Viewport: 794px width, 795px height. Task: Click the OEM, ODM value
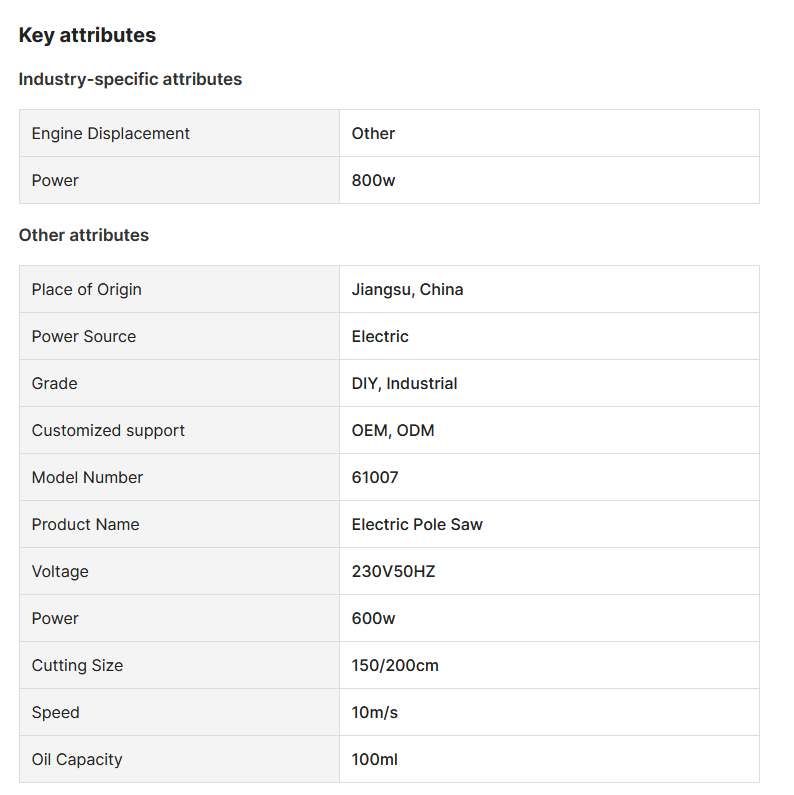[x=393, y=430]
